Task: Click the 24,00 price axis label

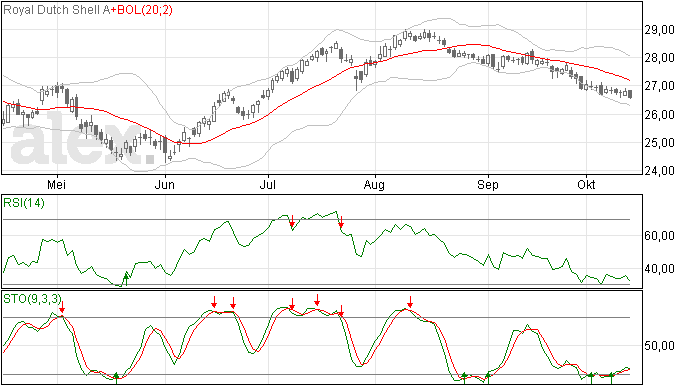Action: pos(659,170)
